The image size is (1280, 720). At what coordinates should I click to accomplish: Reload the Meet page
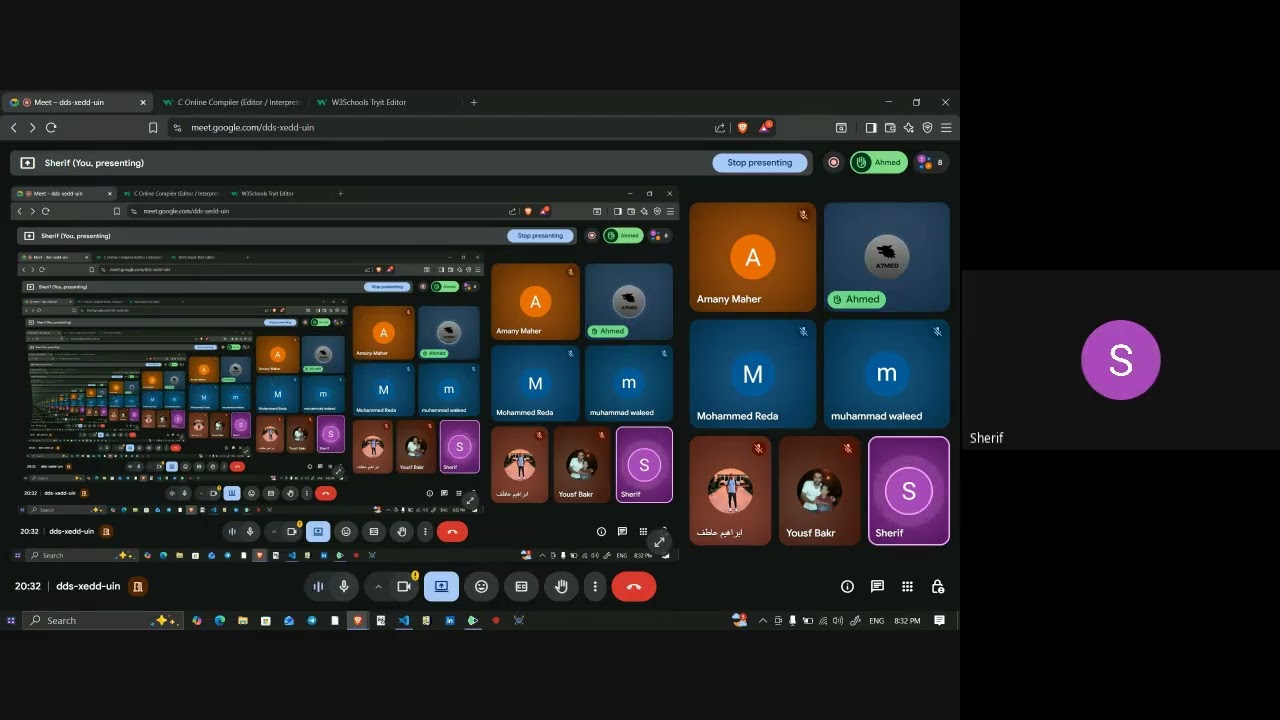(51, 128)
